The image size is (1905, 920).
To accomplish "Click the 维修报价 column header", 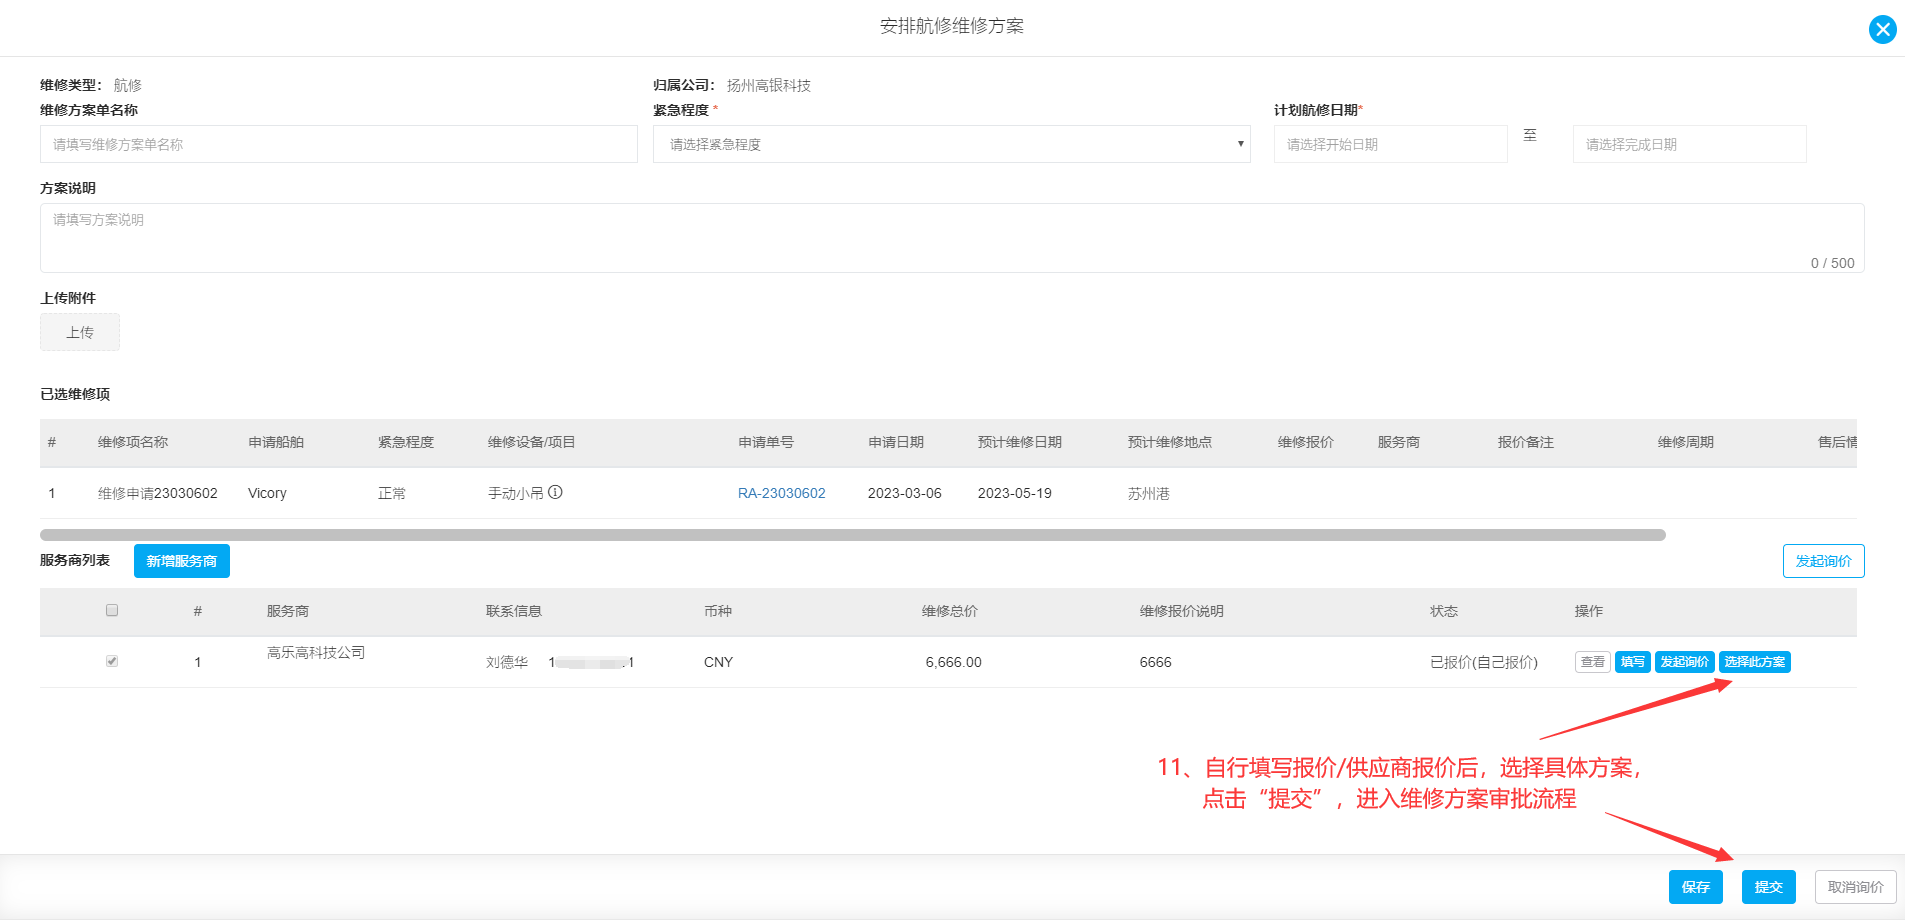I will (x=1305, y=442).
